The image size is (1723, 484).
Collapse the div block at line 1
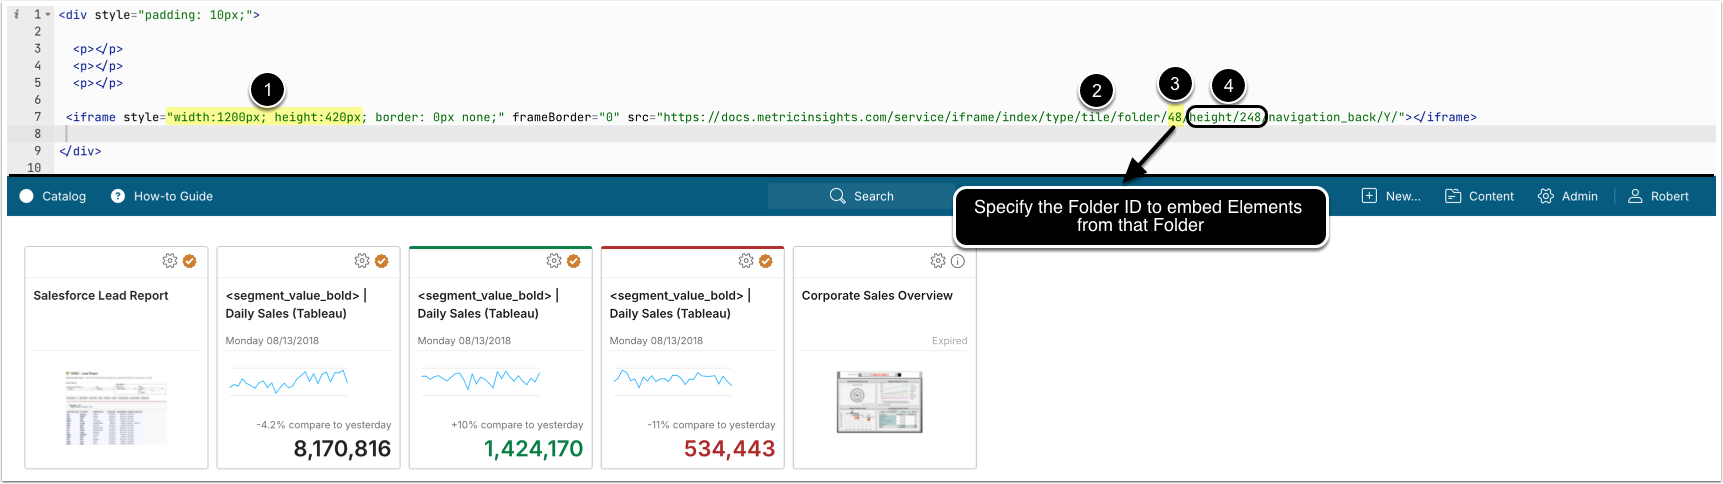(48, 15)
